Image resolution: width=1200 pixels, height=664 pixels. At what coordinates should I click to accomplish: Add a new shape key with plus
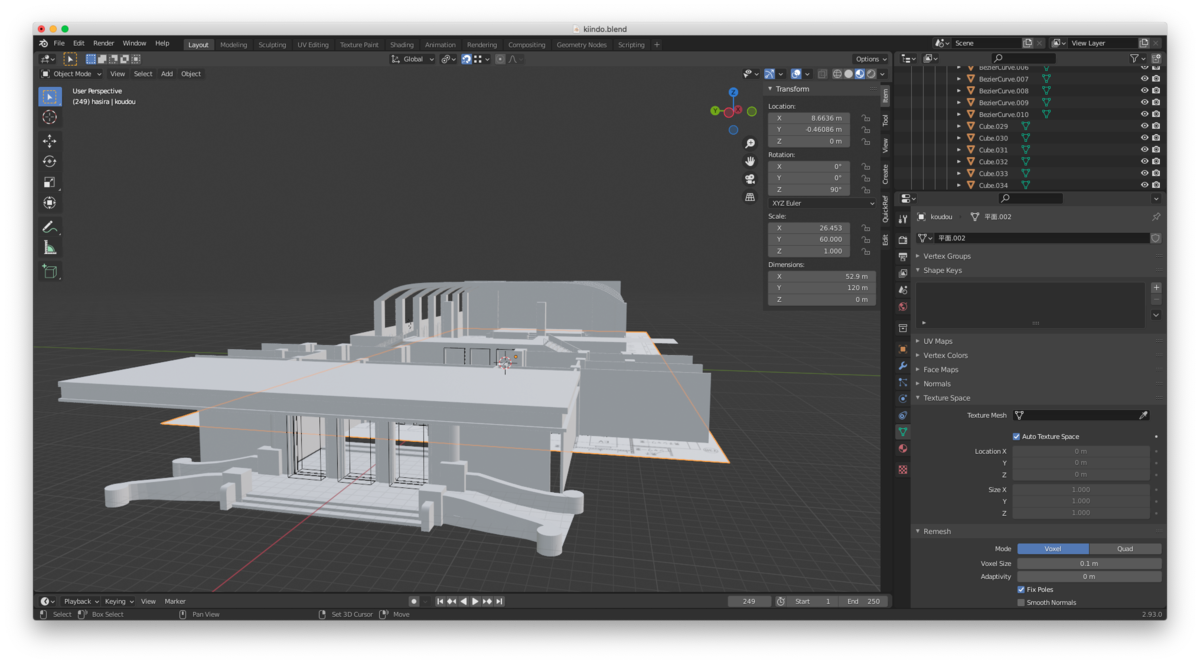[x=1156, y=288]
